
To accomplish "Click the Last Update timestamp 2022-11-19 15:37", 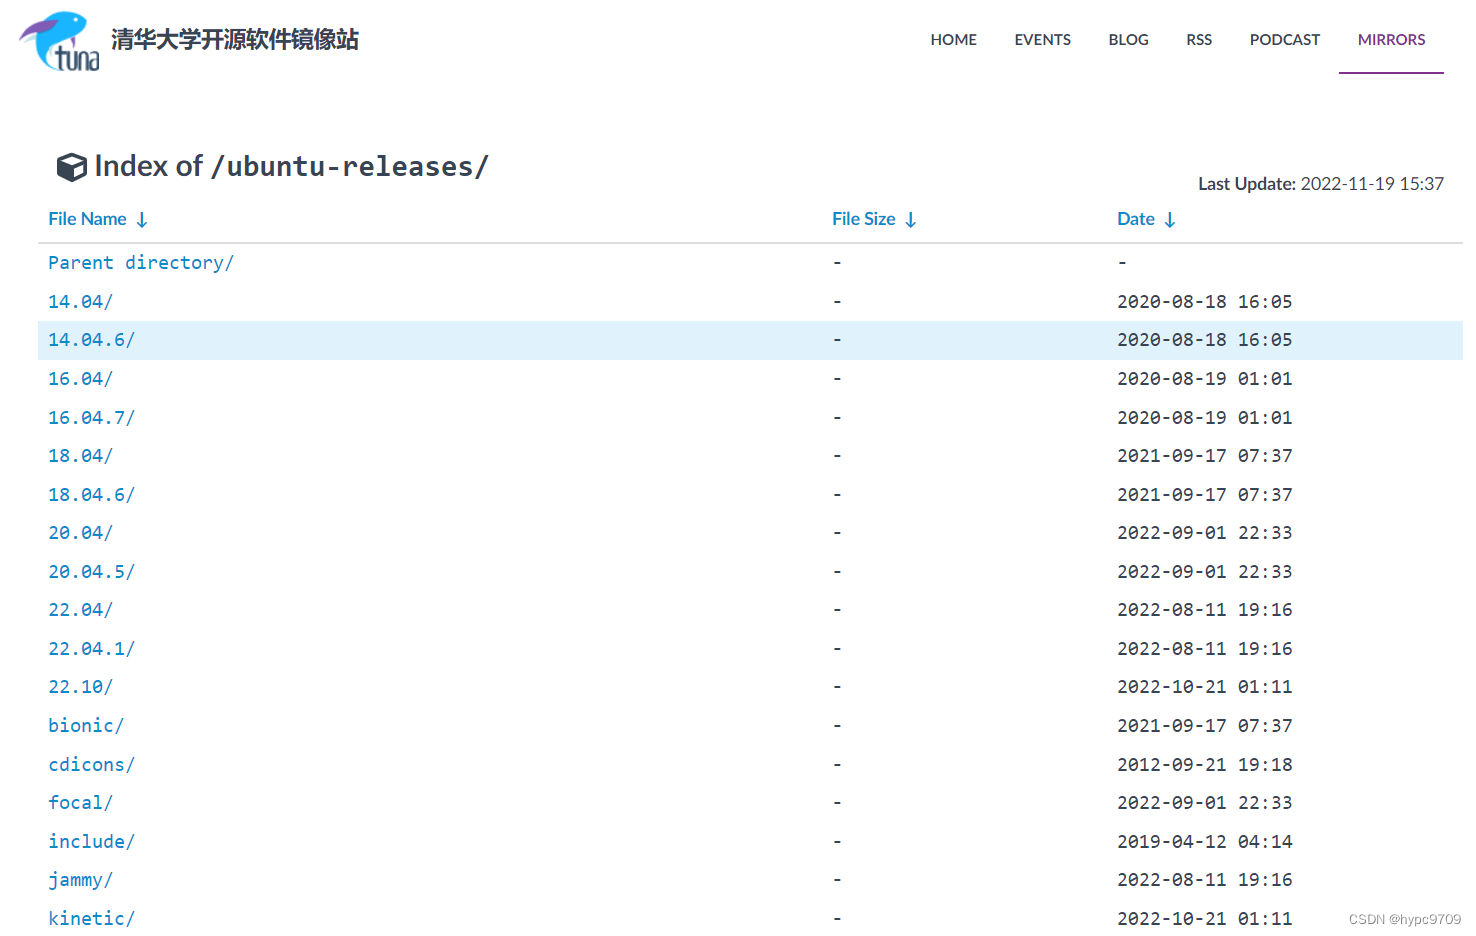I will pos(1372,184).
